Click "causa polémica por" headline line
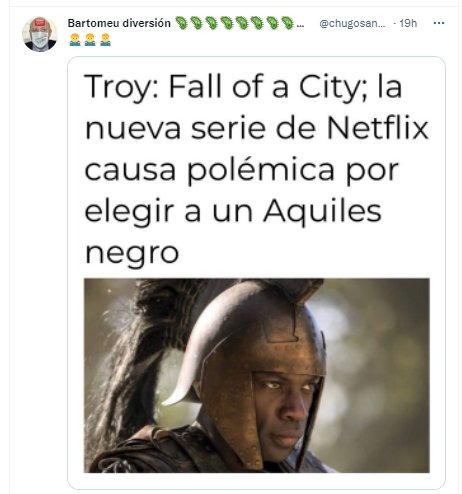 coord(242,171)
